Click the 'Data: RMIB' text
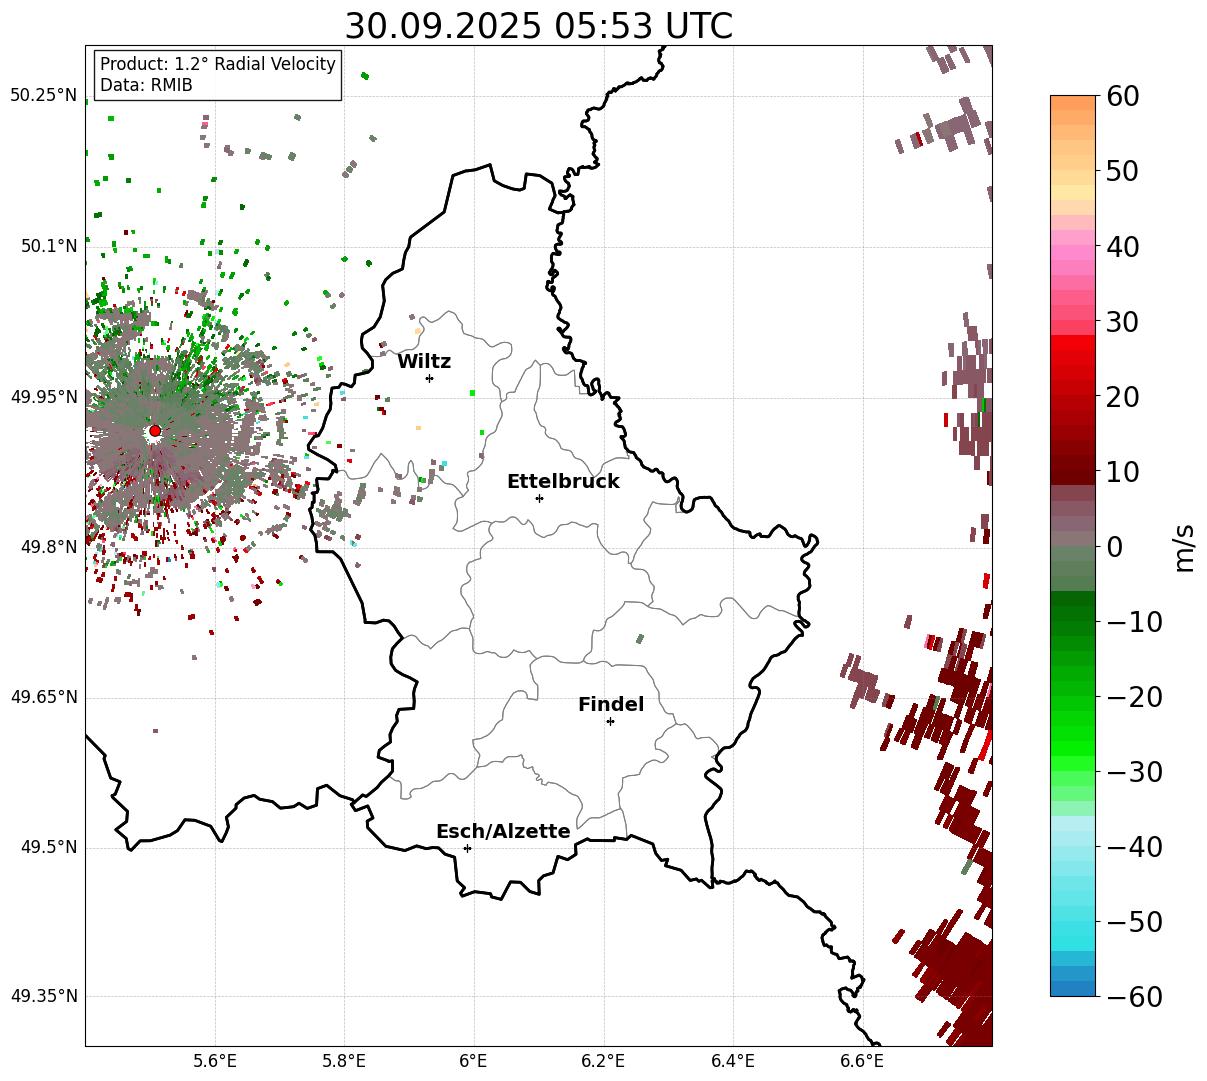This screenshot has height=1081, width=1207. [146, 86]
